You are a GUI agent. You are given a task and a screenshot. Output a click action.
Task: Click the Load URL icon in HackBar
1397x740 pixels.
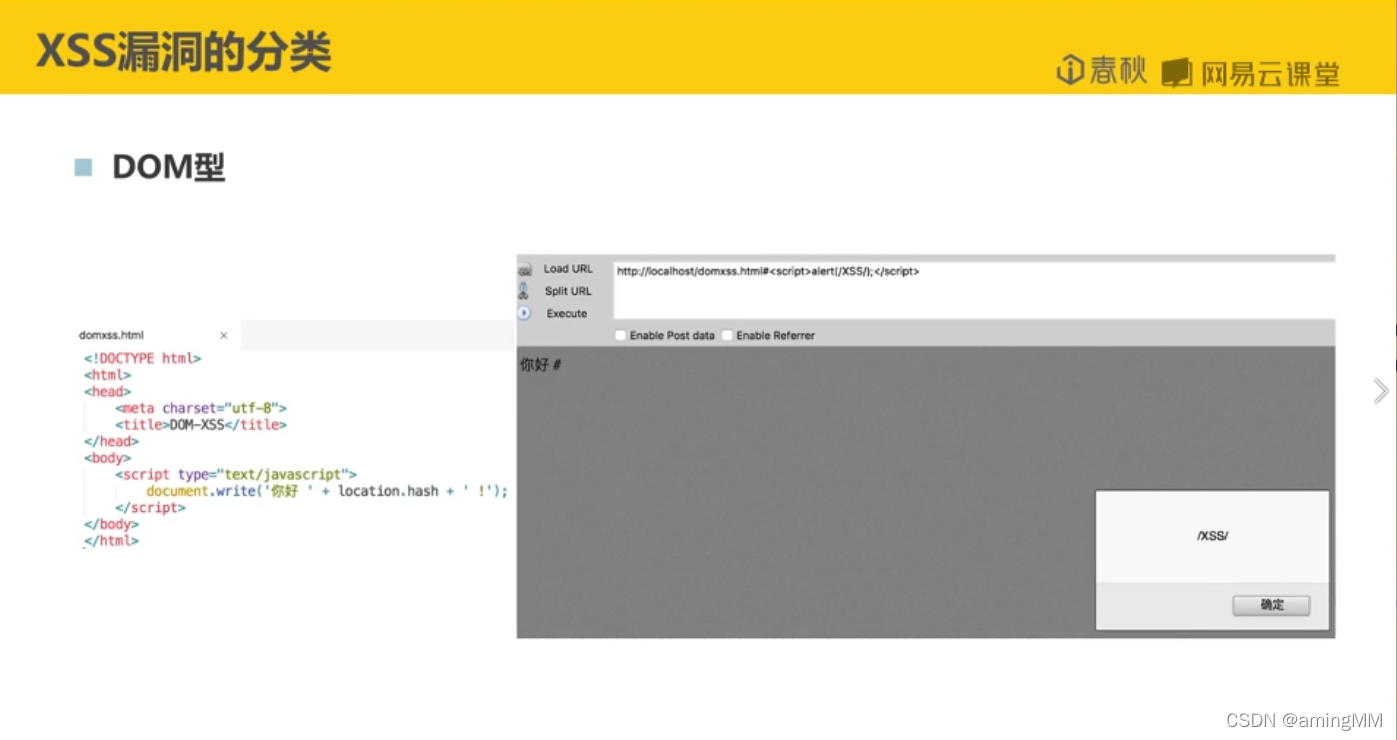point(524,269)
